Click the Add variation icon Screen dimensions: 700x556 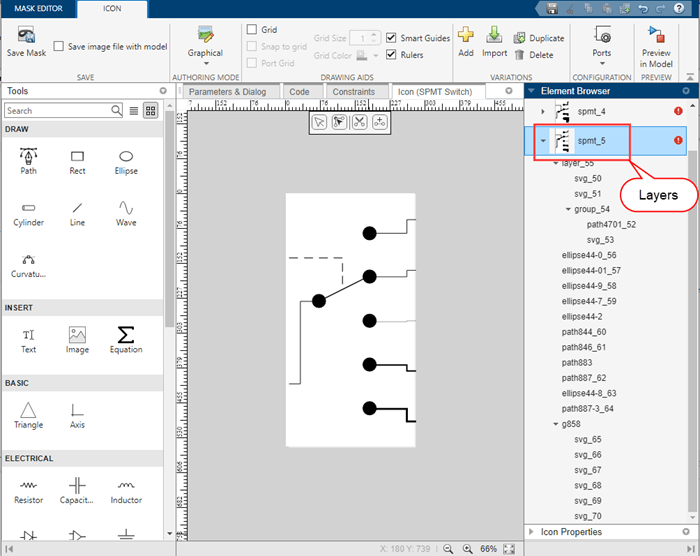pyautogui.click(x=466, y=34)
